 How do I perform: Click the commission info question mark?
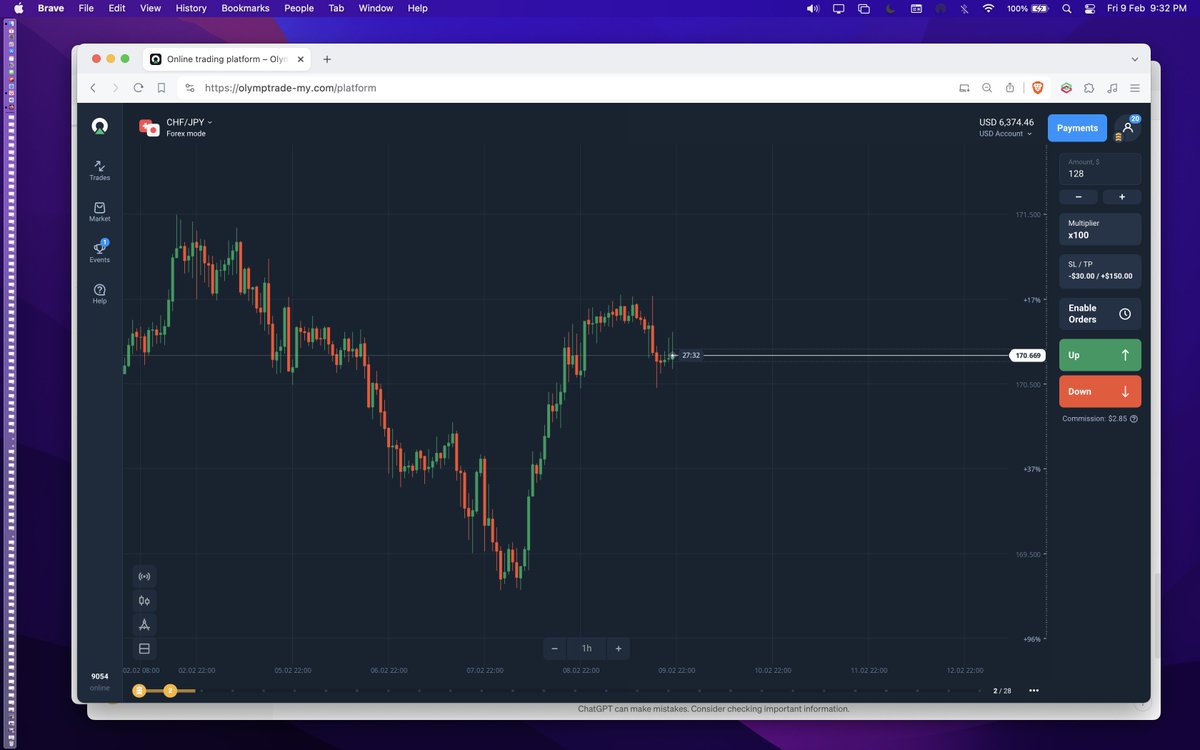coord(1133,419)
